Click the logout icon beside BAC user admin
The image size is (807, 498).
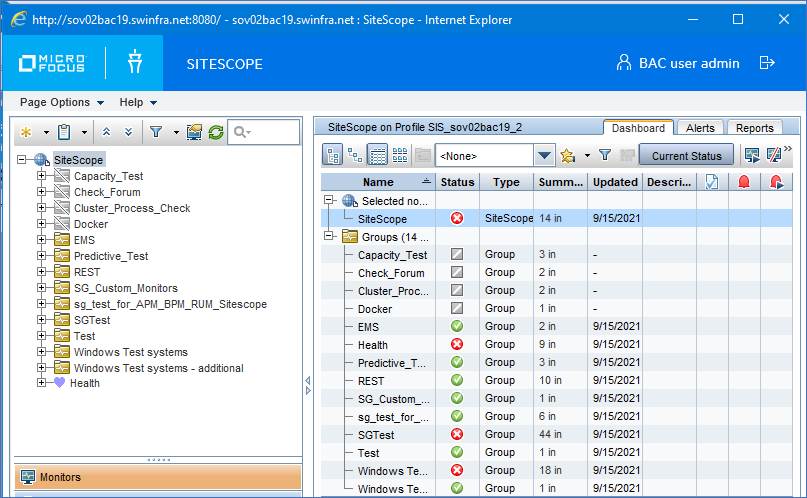point(767,63)
